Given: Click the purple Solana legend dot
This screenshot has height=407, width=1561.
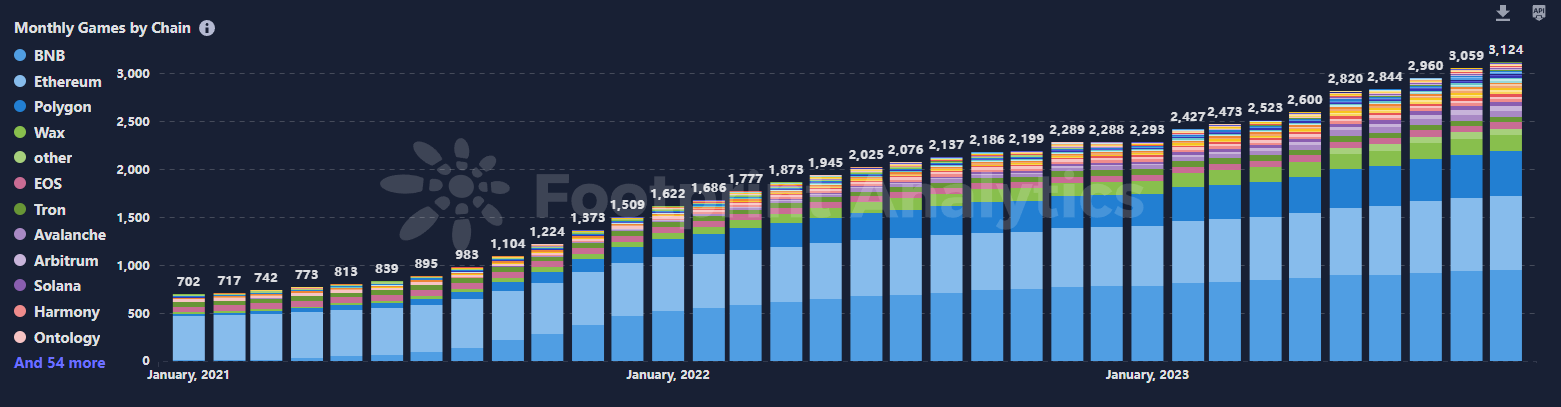Looking at the screenshot, I should (20, 286).
